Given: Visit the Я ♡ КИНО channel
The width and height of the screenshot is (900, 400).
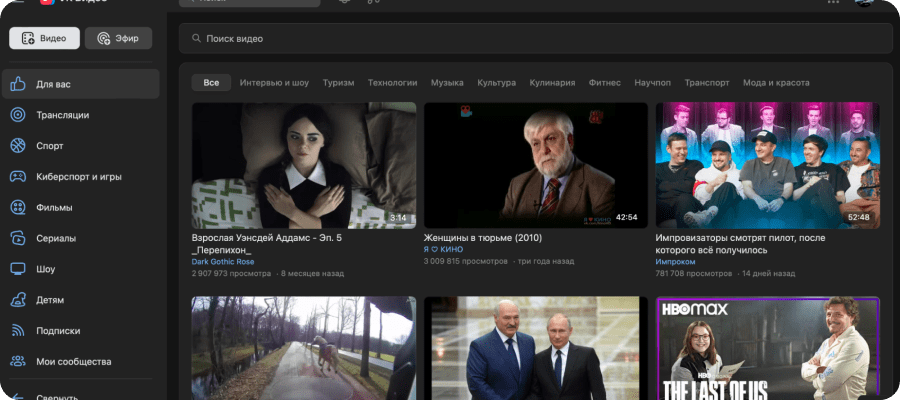Looking at the screenshot, I should tap(443, 250).
